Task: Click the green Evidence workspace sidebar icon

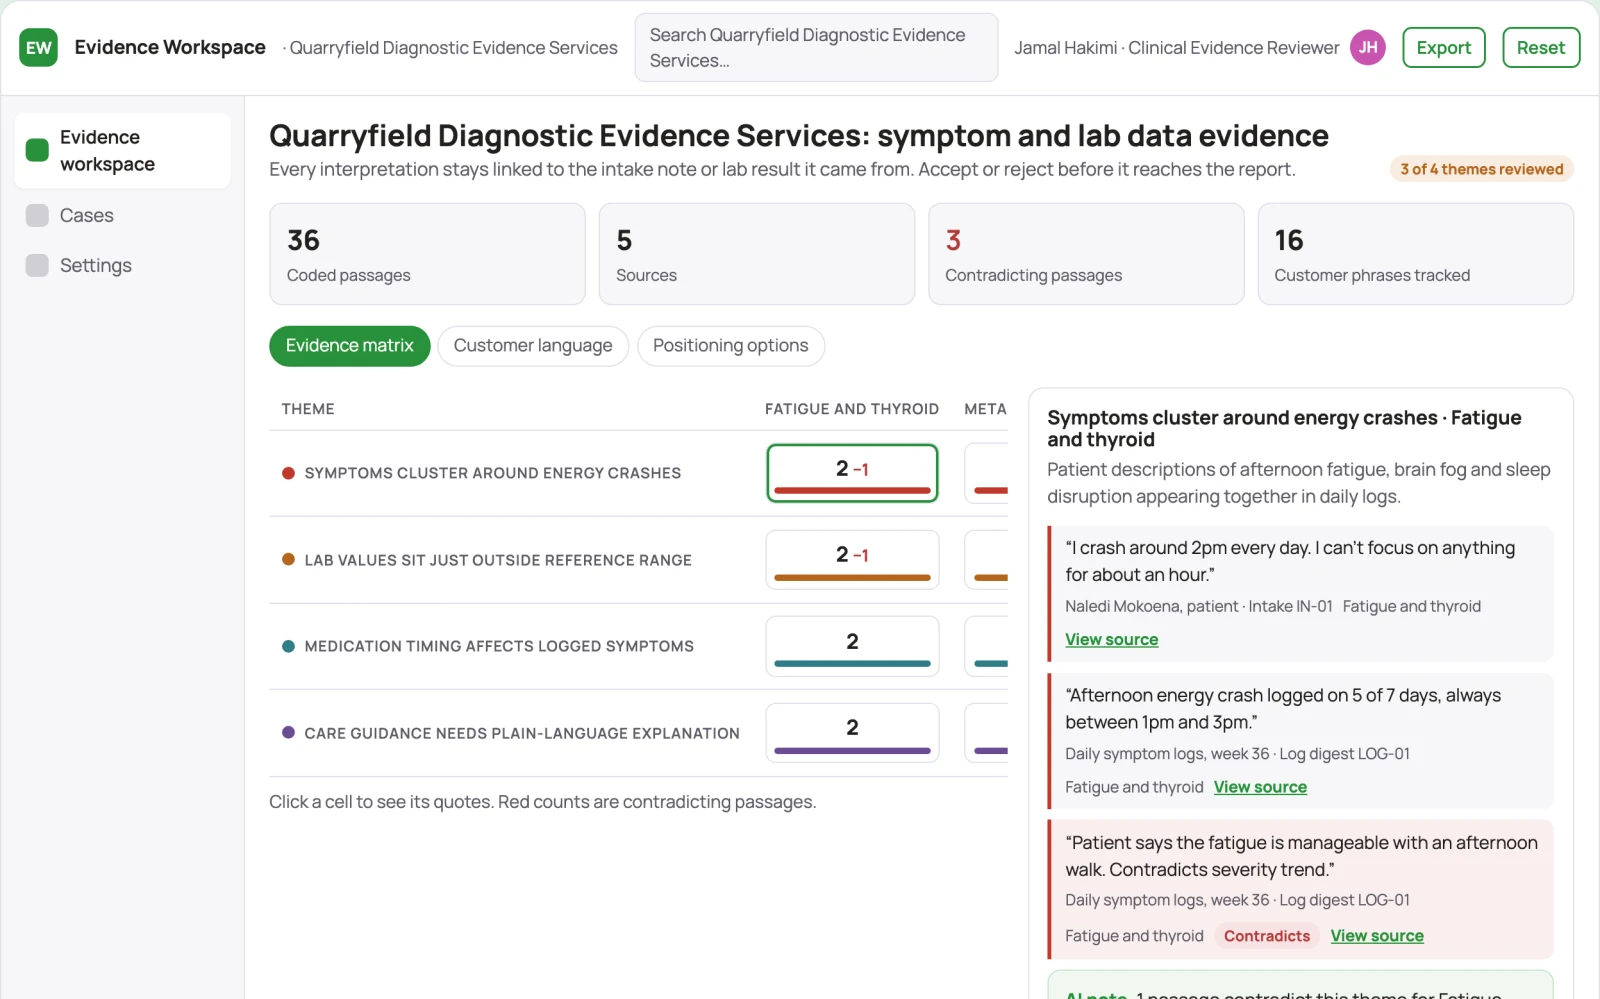Action: click(x=37, y=150)
